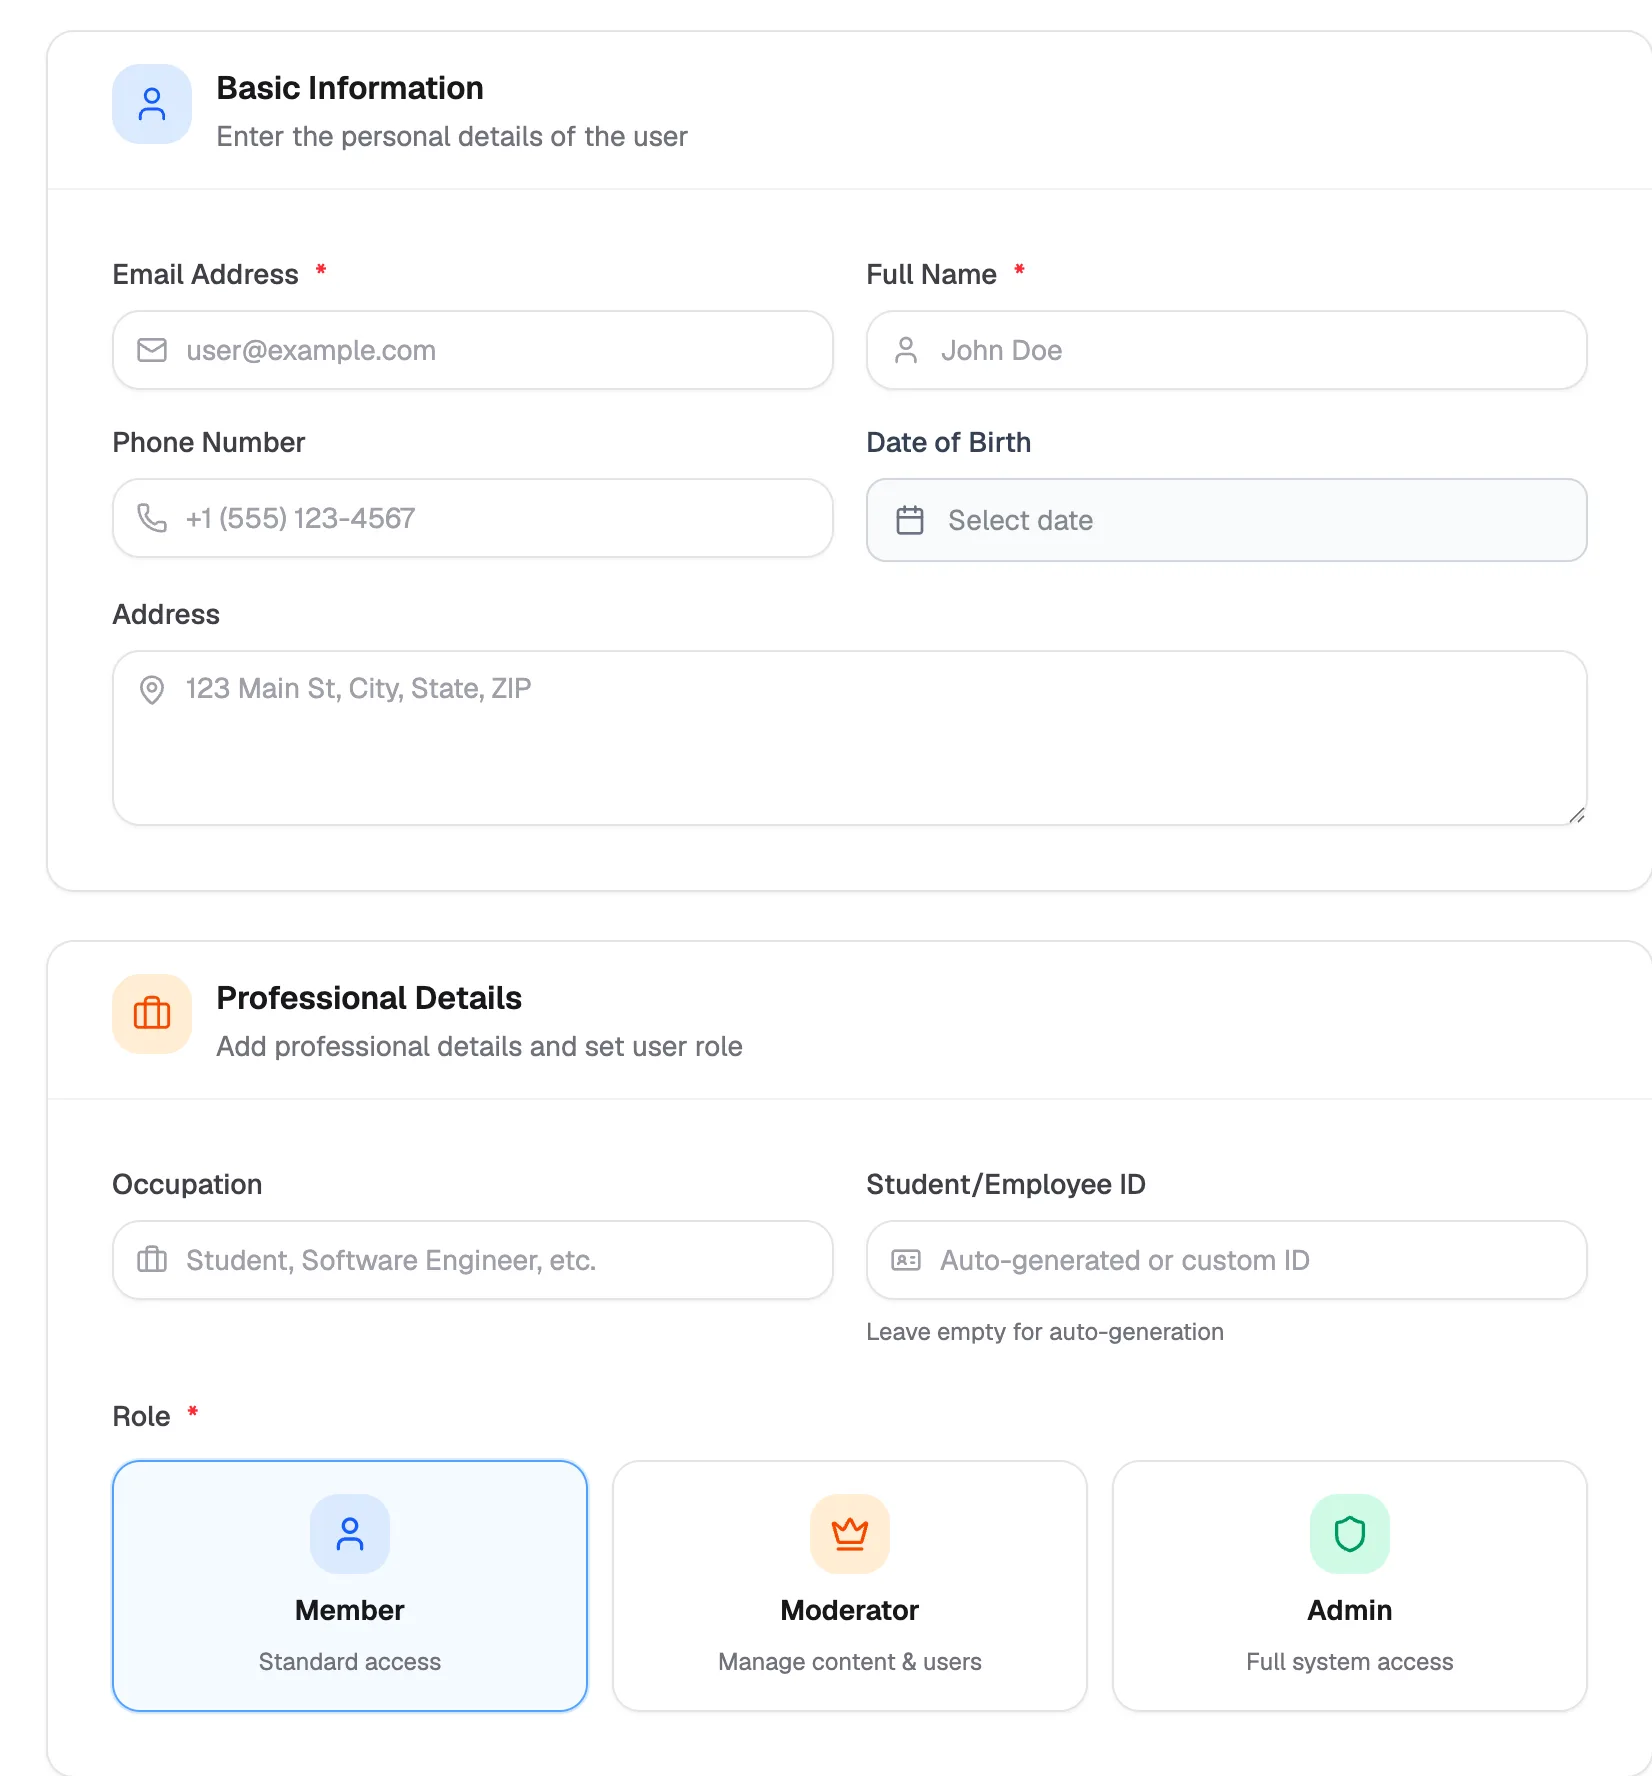Open the Date of Birth date picker
1652x1776 pixels.
pyautogui.click(x=1227, y=520)
